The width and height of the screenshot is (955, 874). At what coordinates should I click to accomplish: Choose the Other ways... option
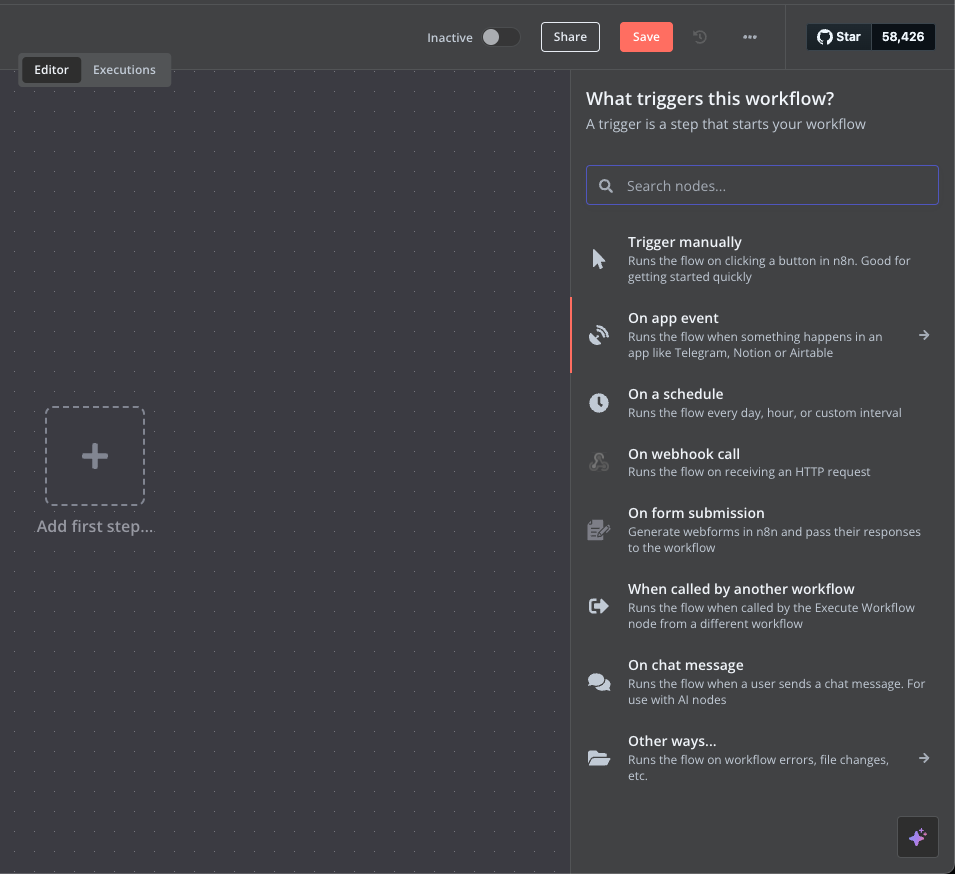point(762,758)
